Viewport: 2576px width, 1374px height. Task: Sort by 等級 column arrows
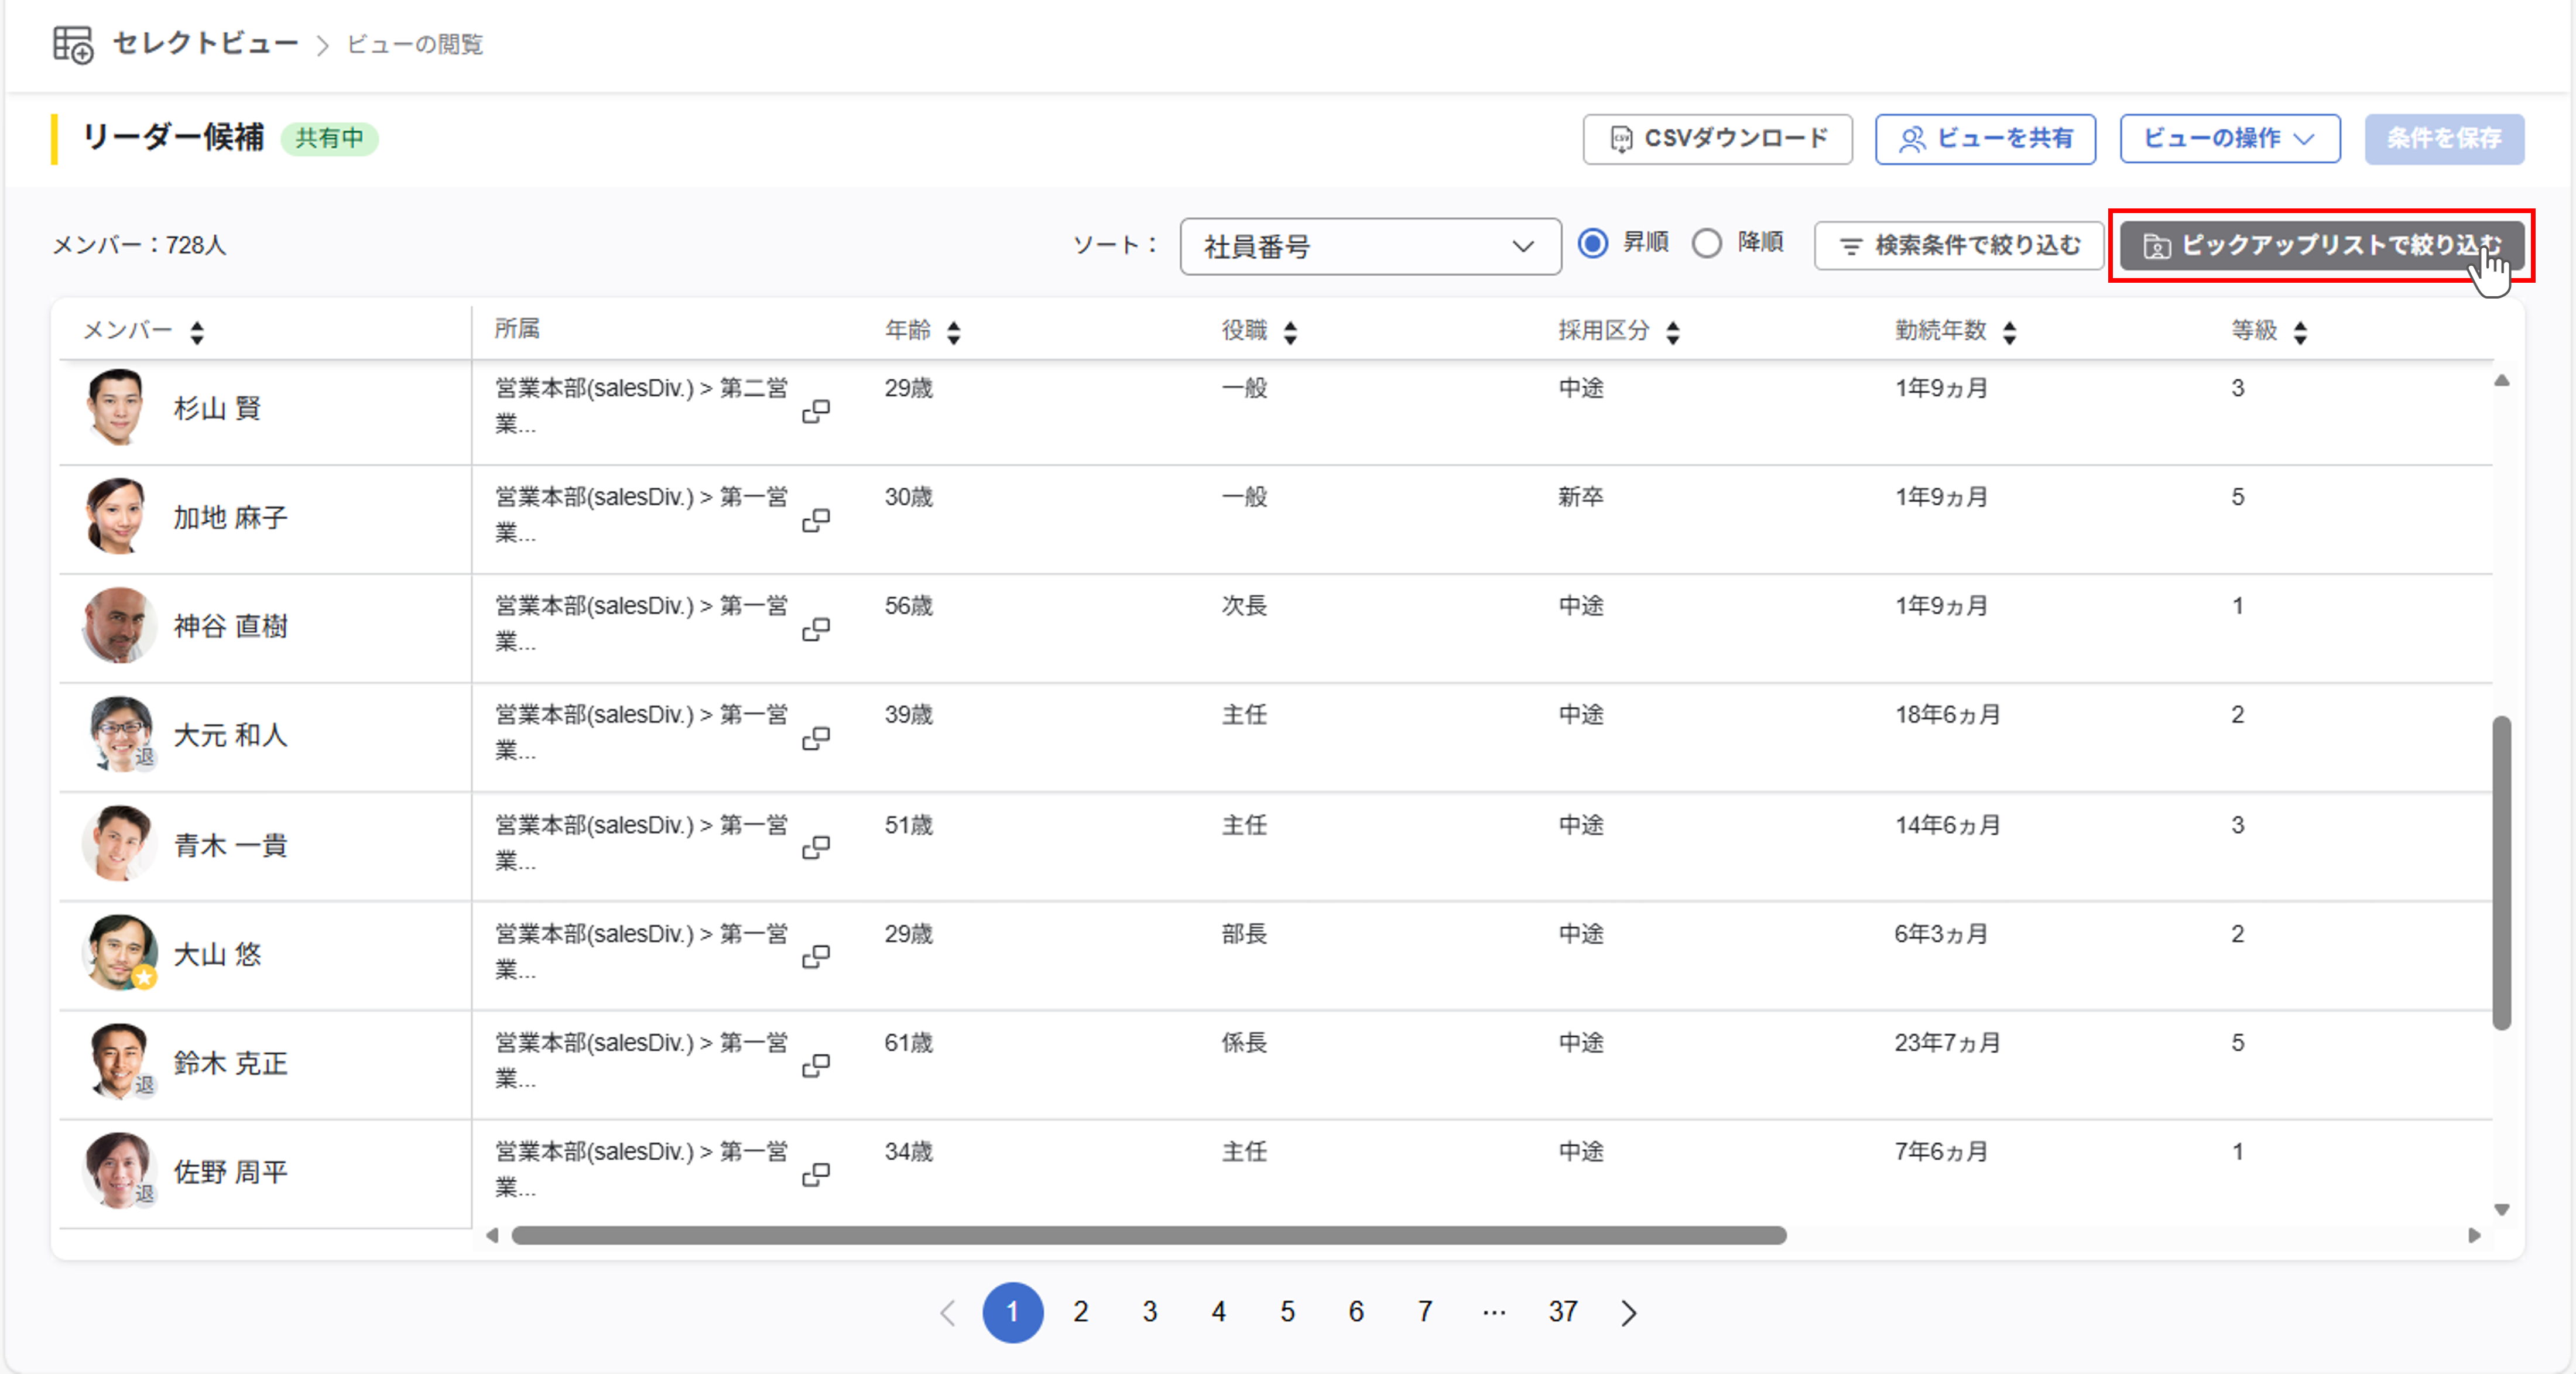tap(2300, 332)
